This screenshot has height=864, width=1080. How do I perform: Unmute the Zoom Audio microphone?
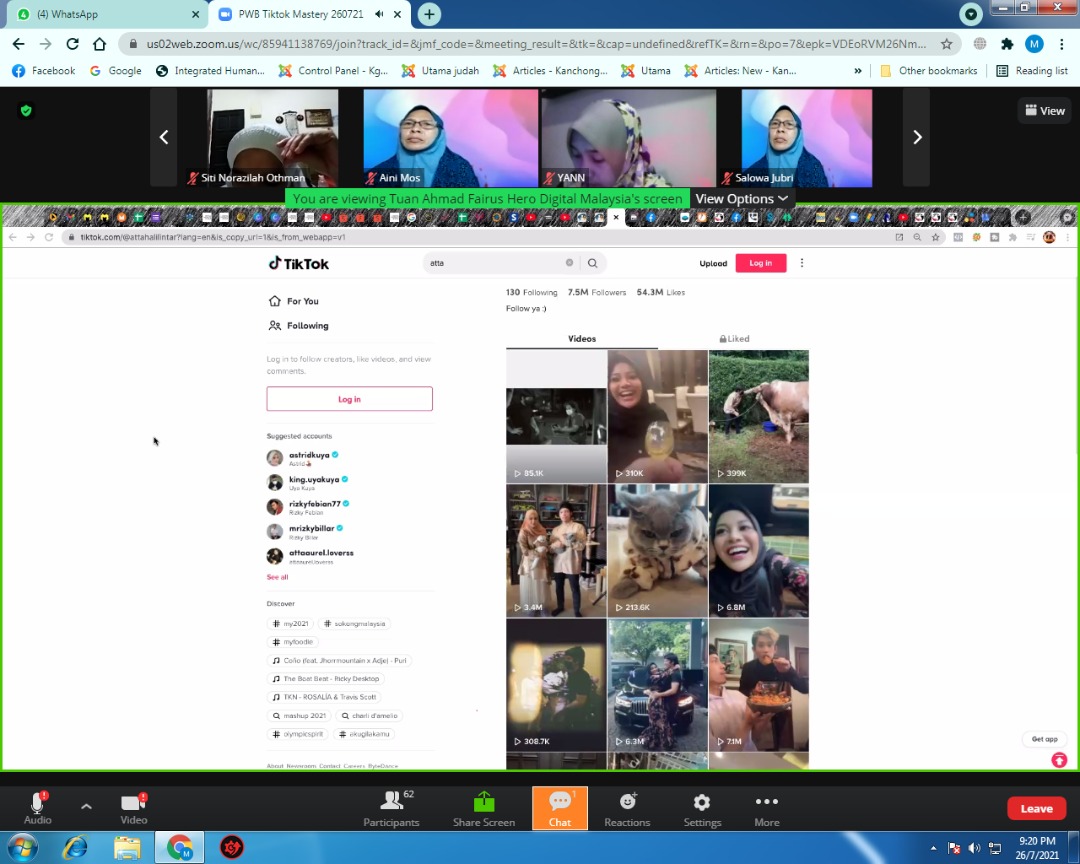tap(37, 804)
